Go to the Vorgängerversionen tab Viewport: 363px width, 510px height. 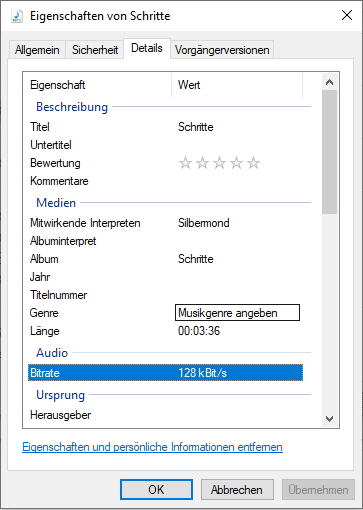pos(222,50)
